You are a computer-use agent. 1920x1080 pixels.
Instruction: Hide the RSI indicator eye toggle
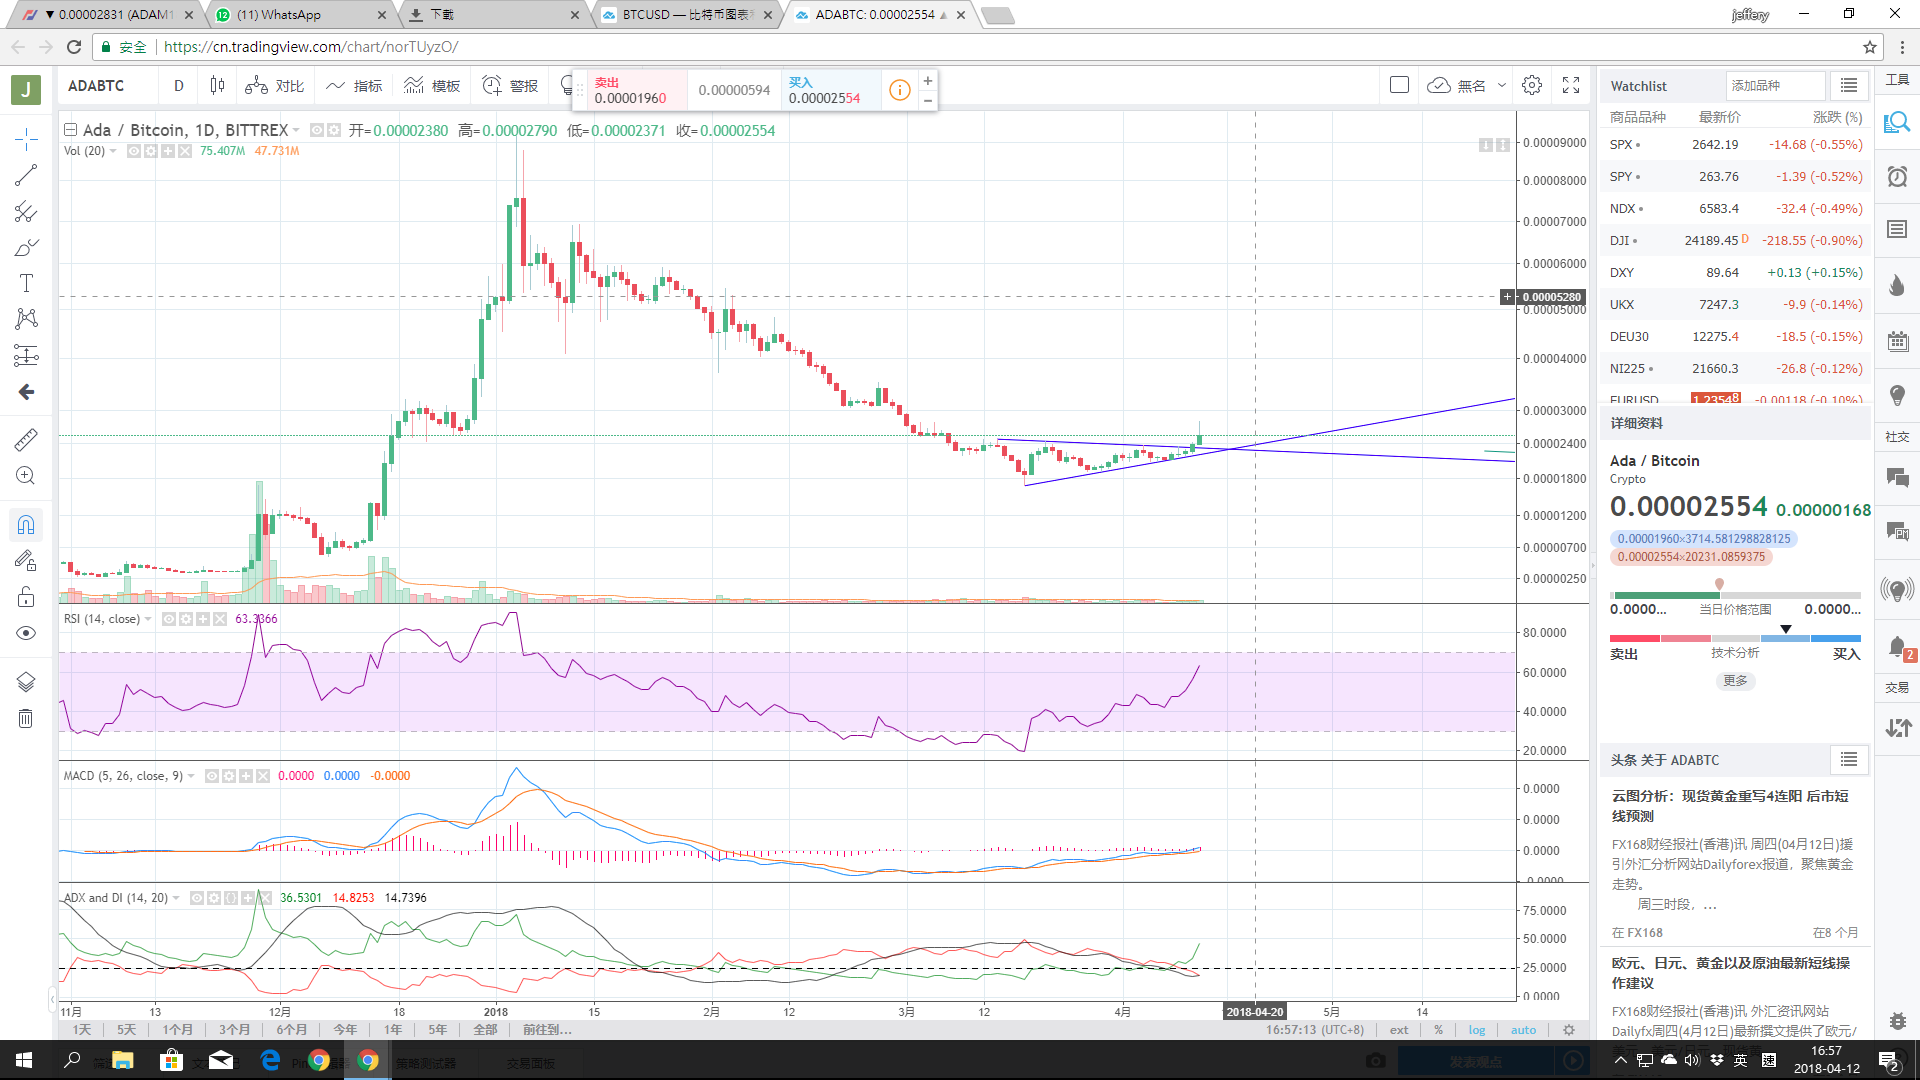pos(169,619)
